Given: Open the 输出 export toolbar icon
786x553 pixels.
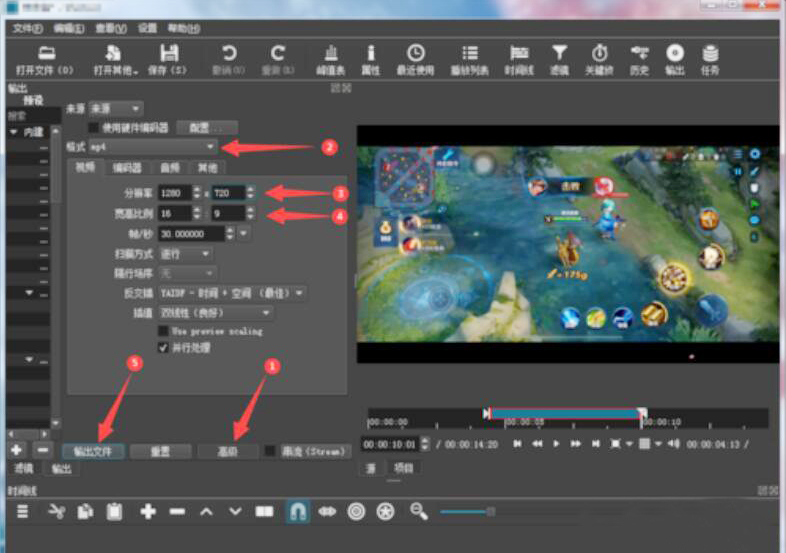Looking at the screenshot, I should [675, 60].
